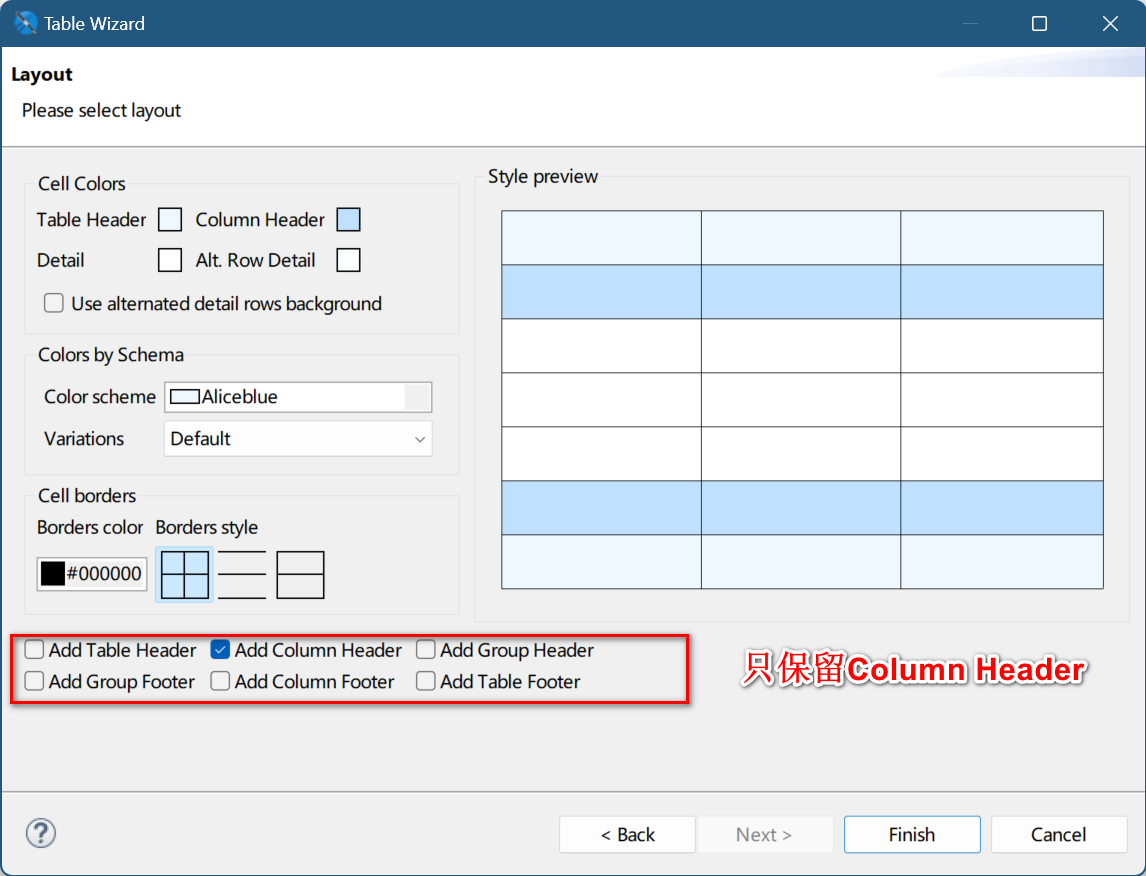The width and height of the screenshot is (1146, 876).
Task: Uncheck Add Column Header
Action: (220, 650)
